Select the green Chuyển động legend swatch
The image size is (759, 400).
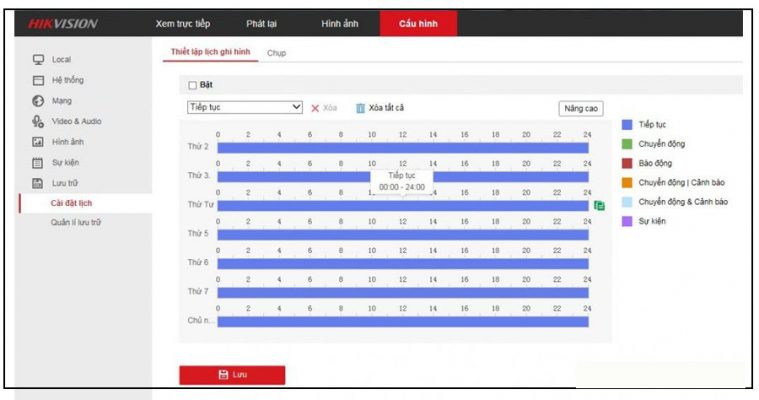click(x=627, y=144)
